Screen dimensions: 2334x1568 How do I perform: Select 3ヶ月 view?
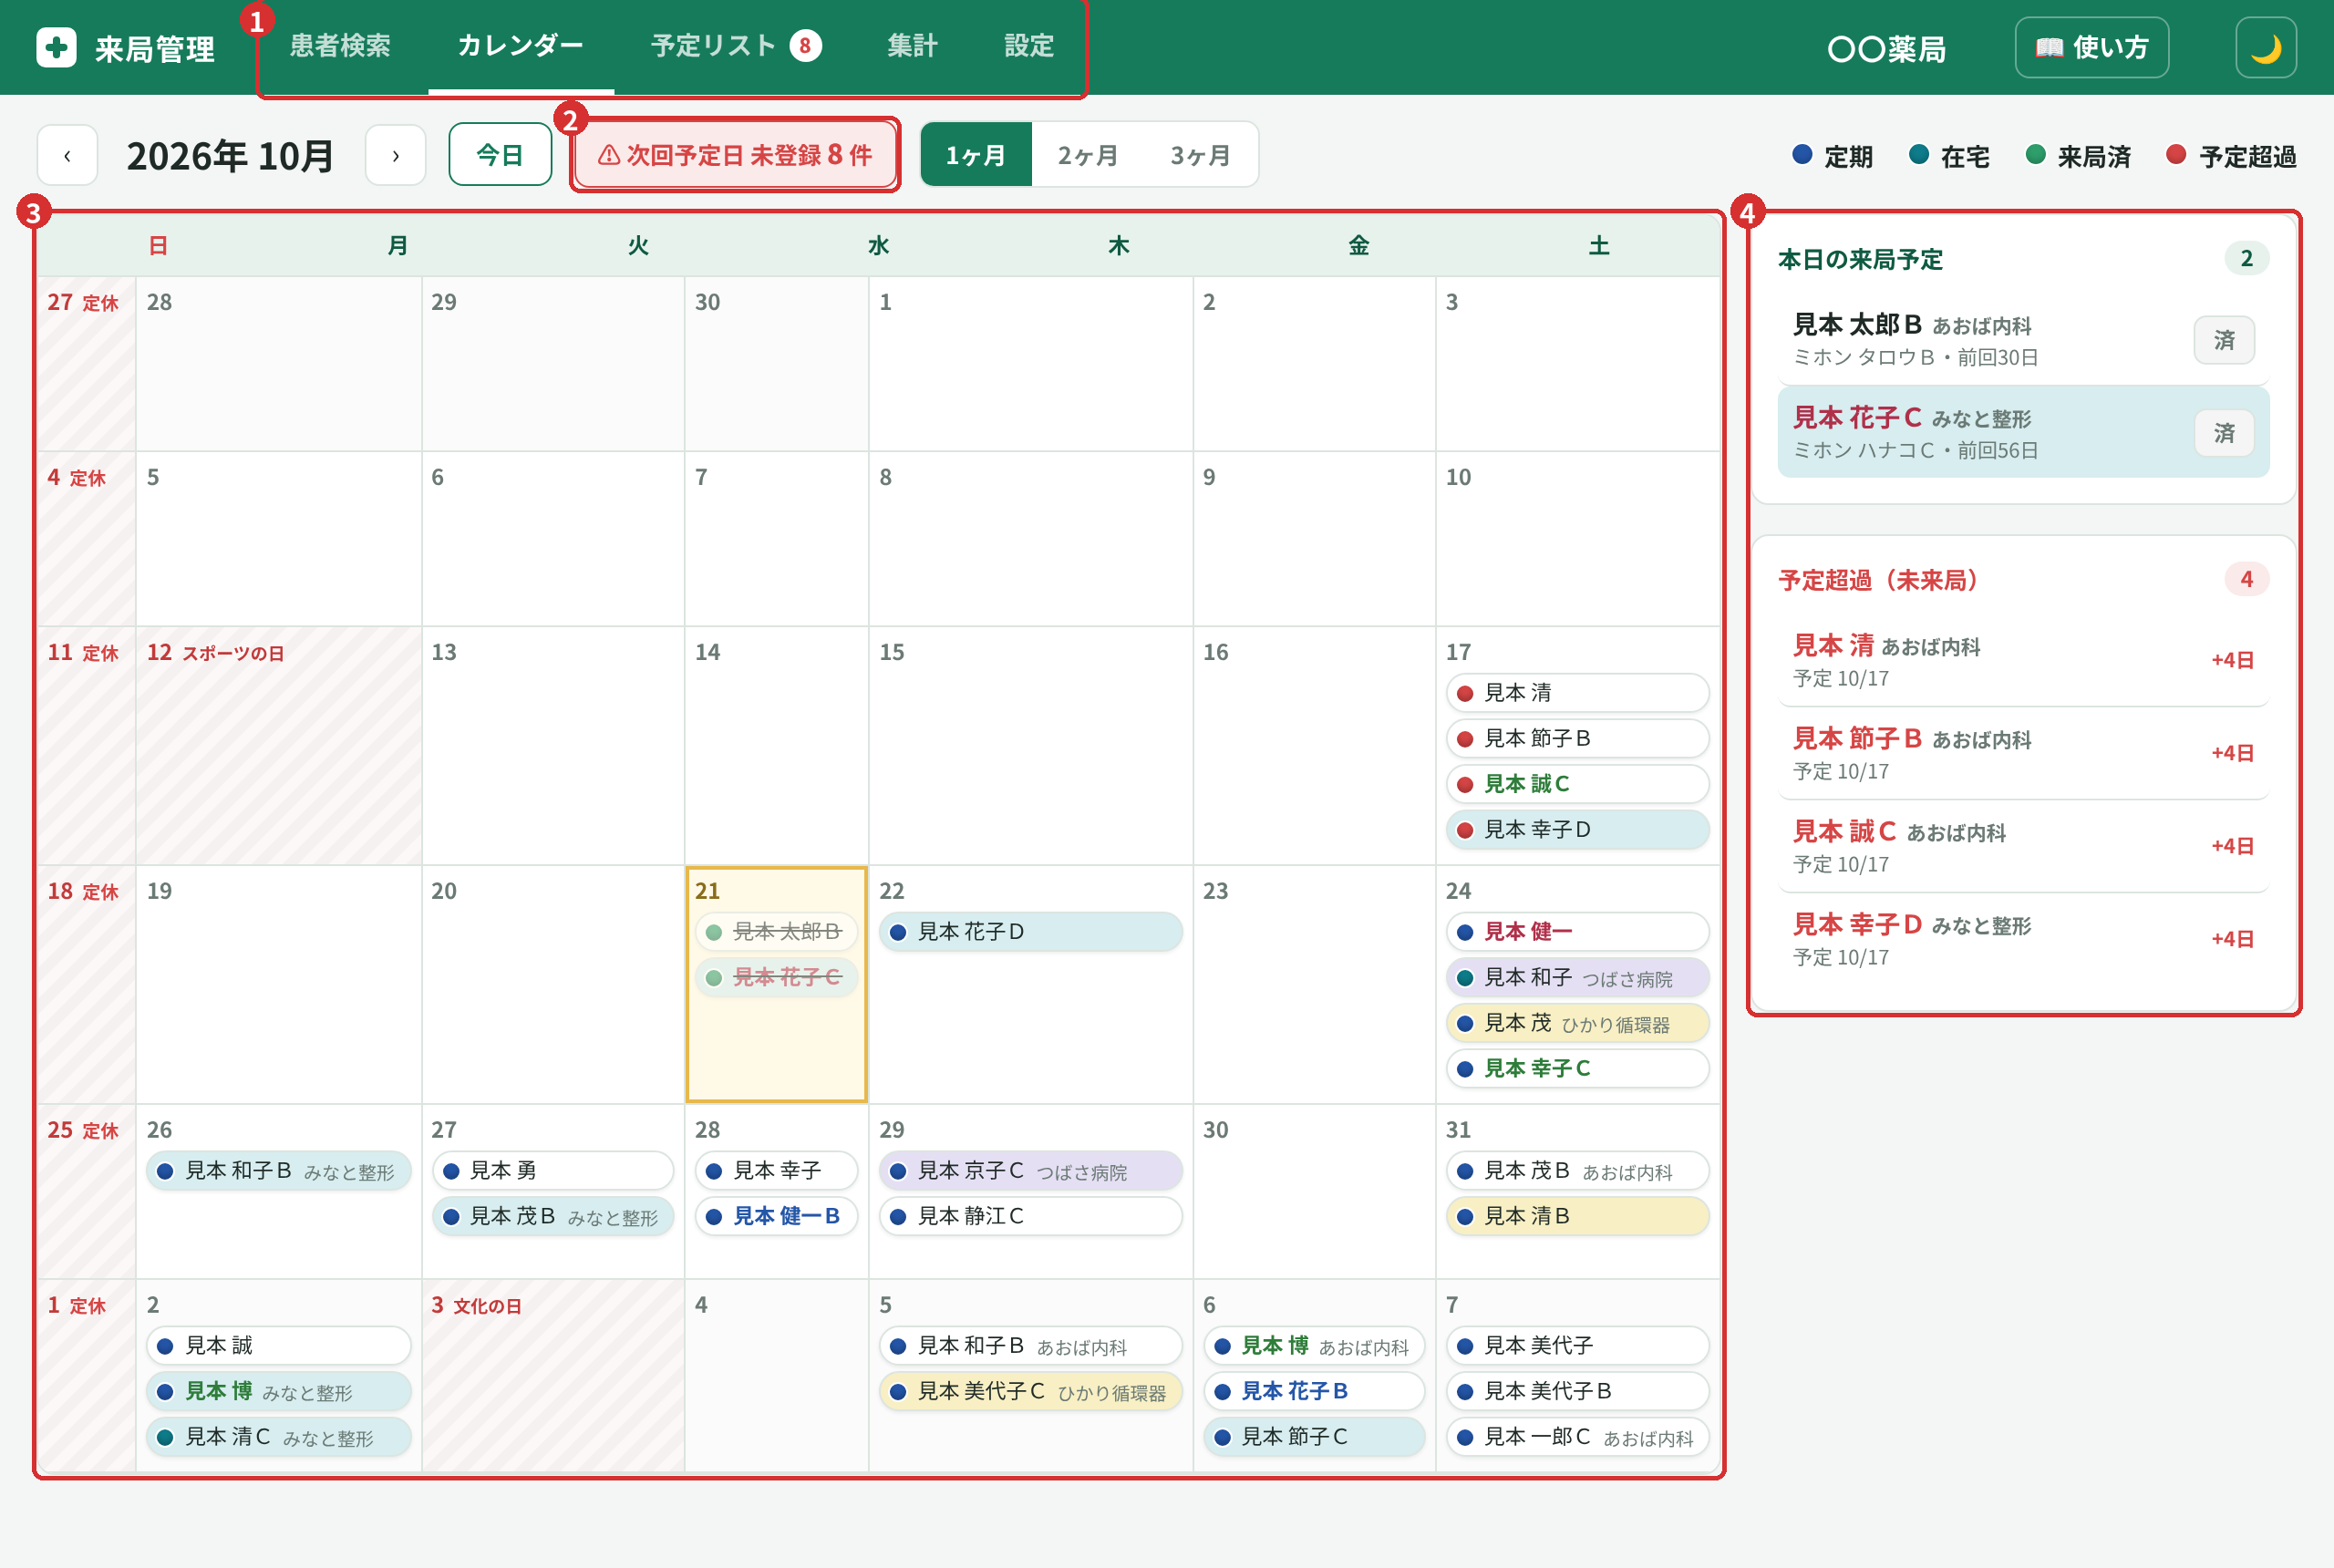(x=1200, y=155)
